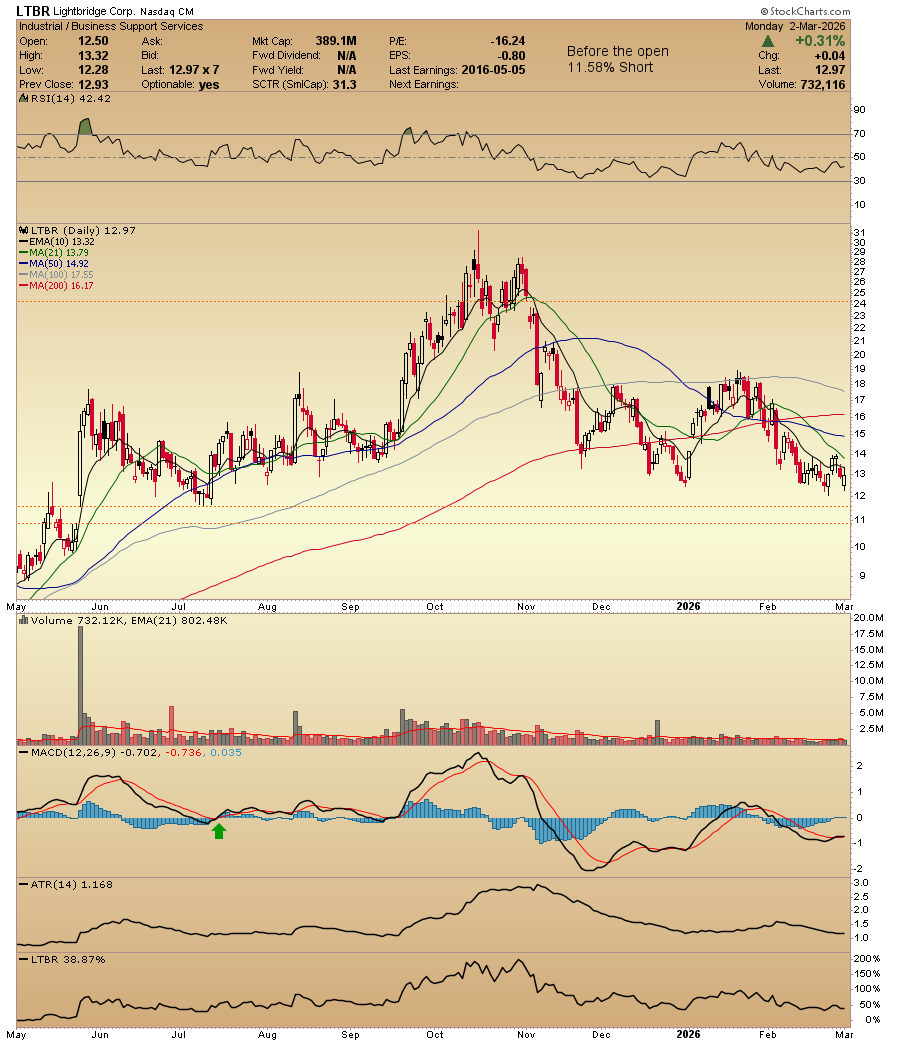The width and height of the screenshot is (900, 1043).
Task: Click the Last: 12.97 x 7 quote
Action: pyautogui.click(x=180, y=70)
